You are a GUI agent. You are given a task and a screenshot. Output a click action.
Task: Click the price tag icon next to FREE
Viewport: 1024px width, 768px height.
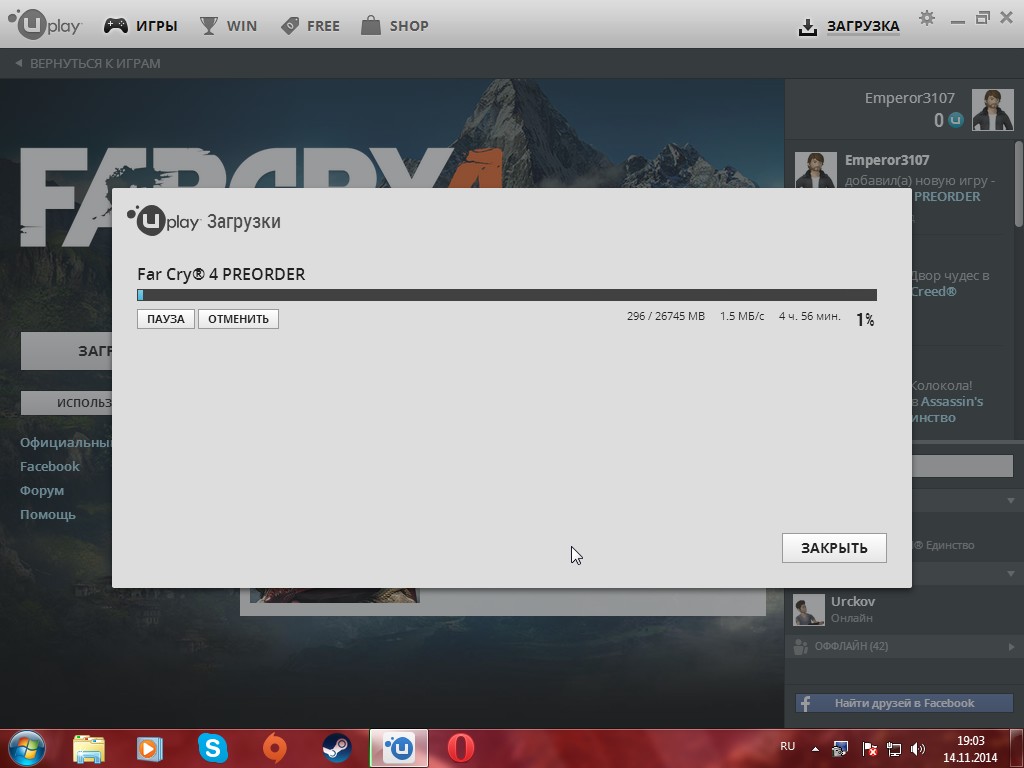[290, 26]
